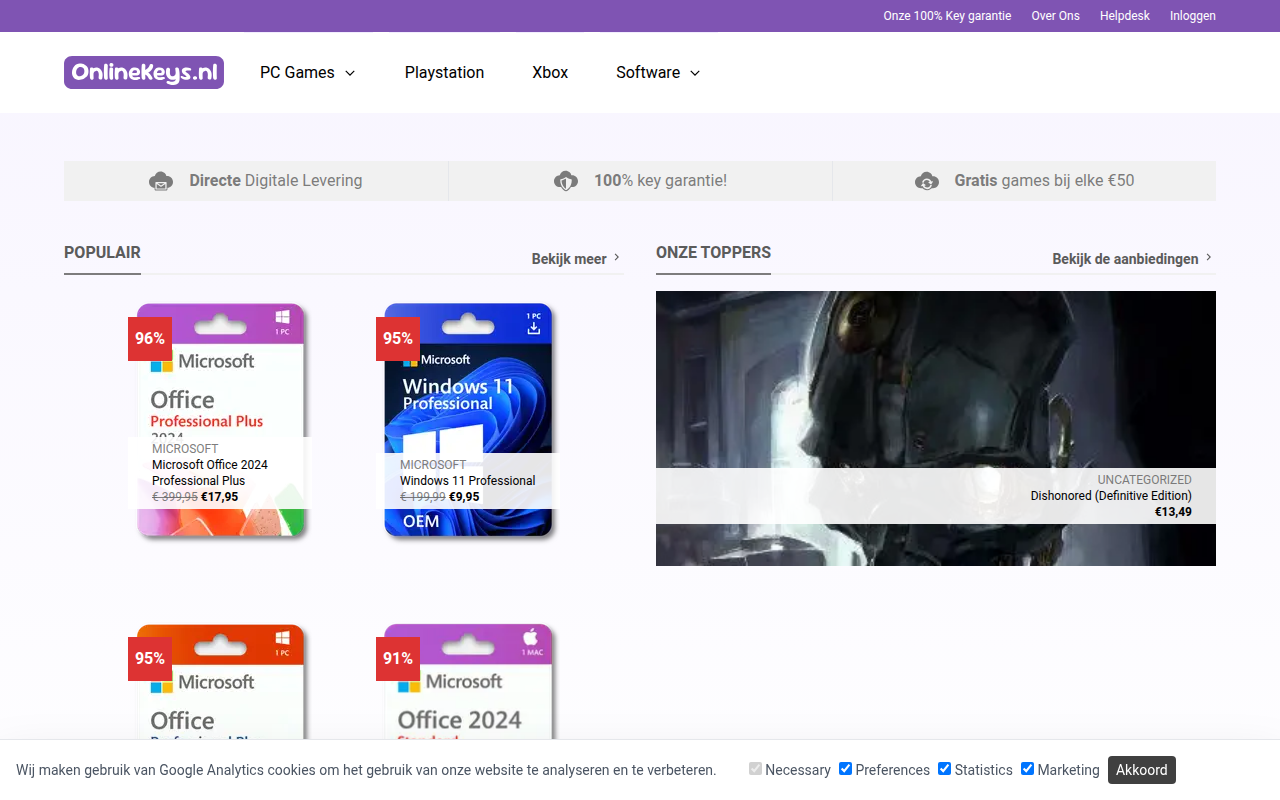Click the ONZE TOPPERS section heading
1280x800 pixels.
pos(713,253)
